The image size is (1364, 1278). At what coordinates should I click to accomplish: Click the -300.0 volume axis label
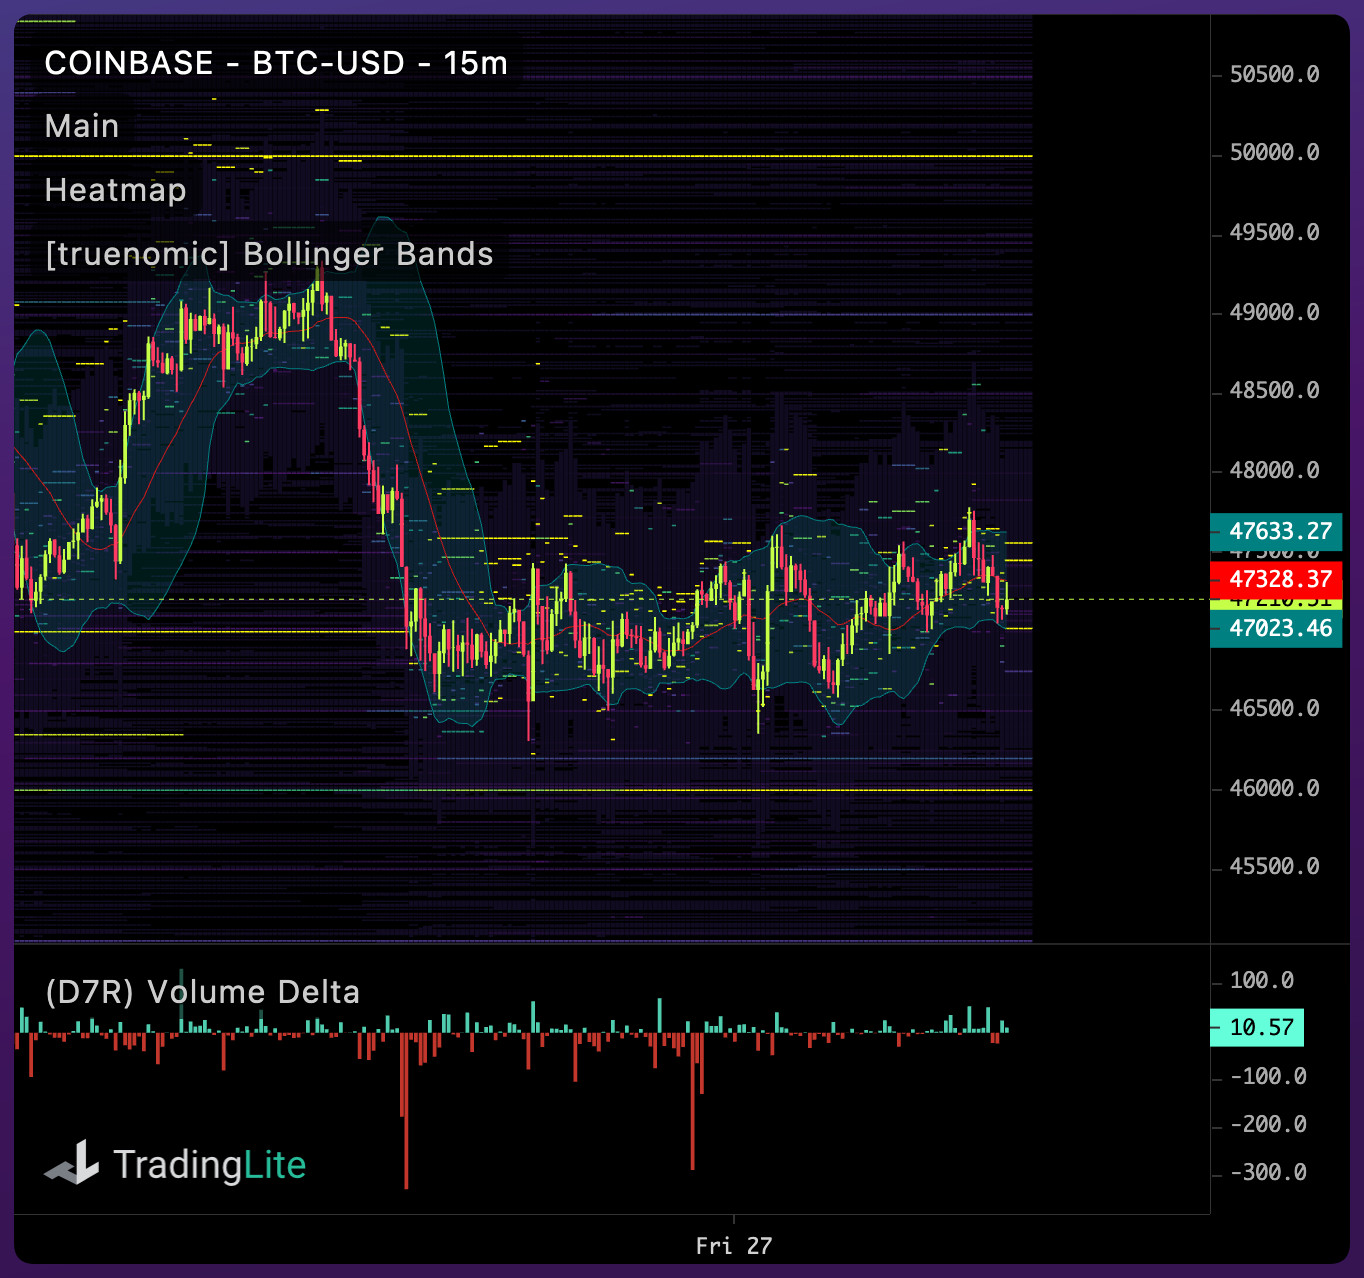pos(1268,1172)
